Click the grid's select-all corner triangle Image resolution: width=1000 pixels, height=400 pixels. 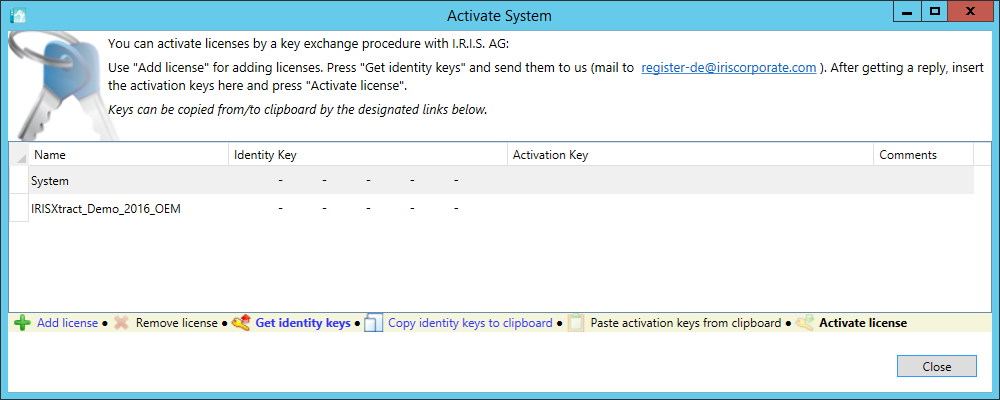click(x=19, y=156)
